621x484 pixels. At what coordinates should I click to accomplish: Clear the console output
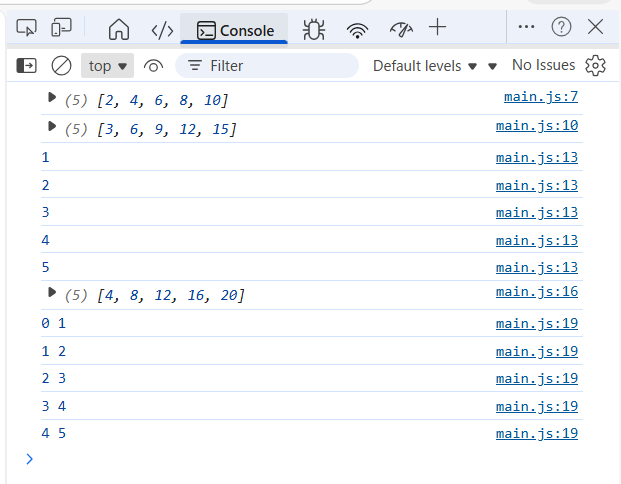[61, 66]
